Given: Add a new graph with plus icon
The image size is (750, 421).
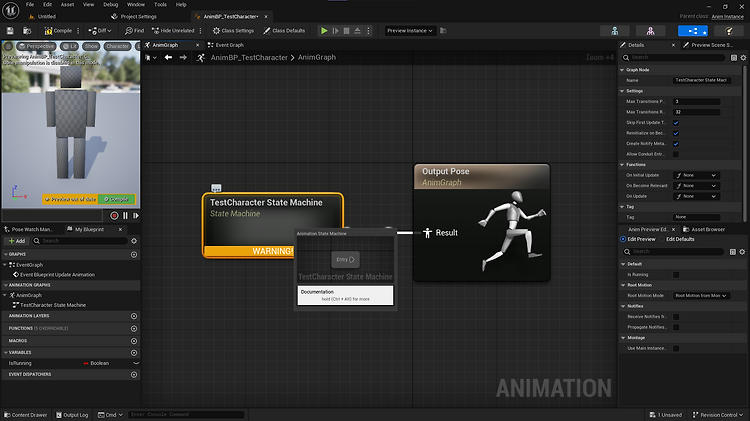Looking at the screenshot, I should (134, 255).
